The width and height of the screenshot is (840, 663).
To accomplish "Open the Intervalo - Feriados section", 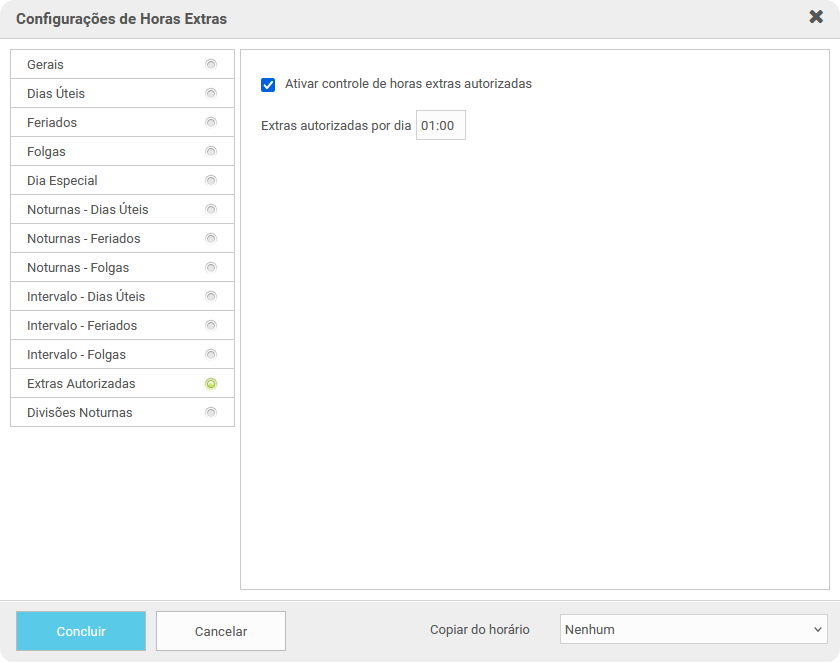I will pos(82,325).
